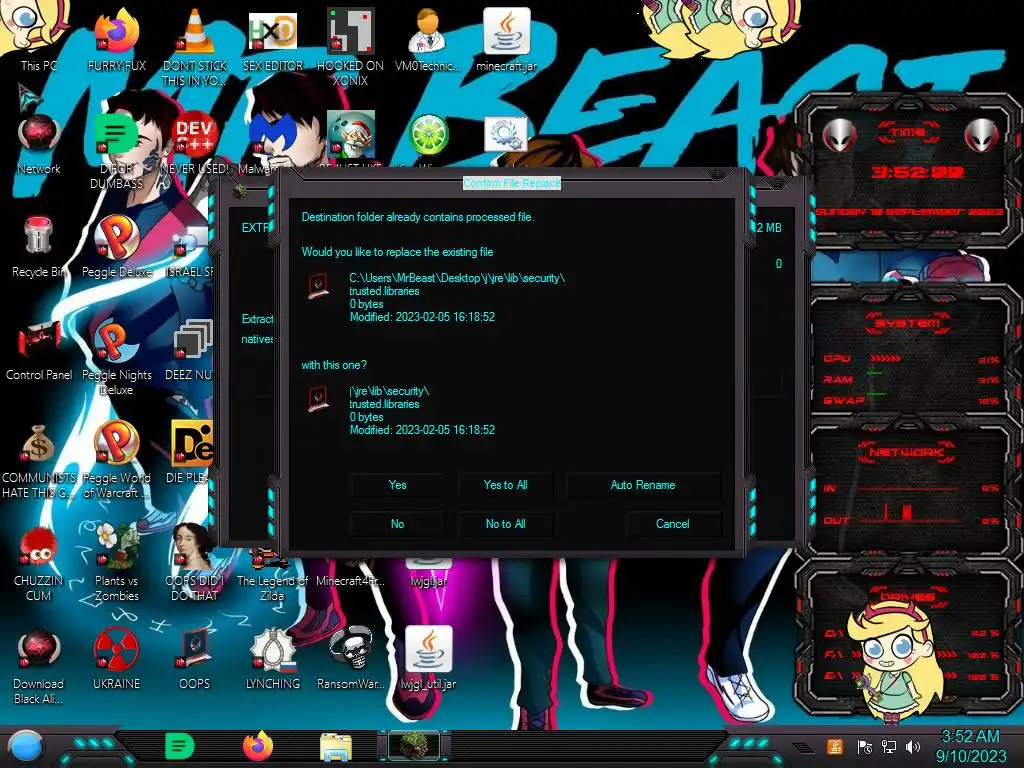Viewport: 1024px width, 768px height.
Task: Select the gear settings file icon
Action: pyautogui.click(x=506, y=135)
